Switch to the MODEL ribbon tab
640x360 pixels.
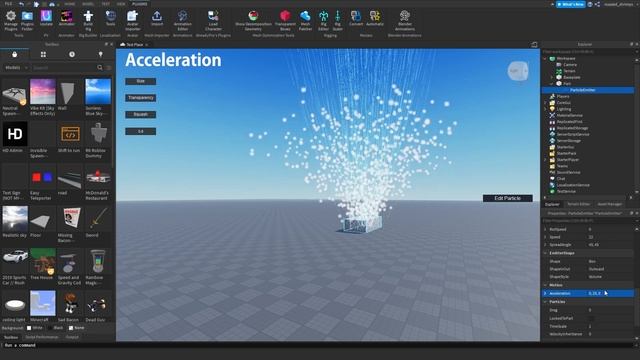click(x=88, y=4)
